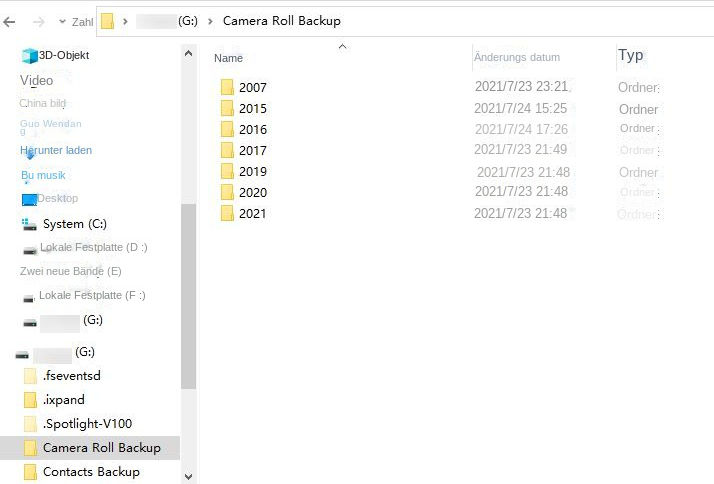Click the date 2021/7/24 15:25
Viewport: 714px width, 484px height.
[x=520, y=108]
